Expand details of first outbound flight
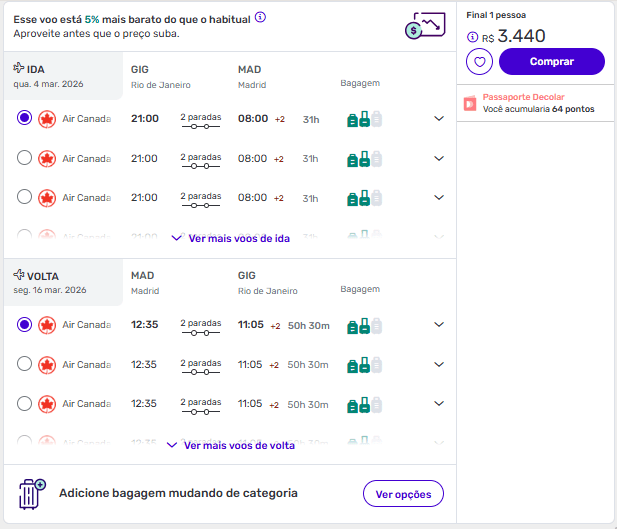The width and height of the screenshot is (617, 529). (x=438, y=119)
